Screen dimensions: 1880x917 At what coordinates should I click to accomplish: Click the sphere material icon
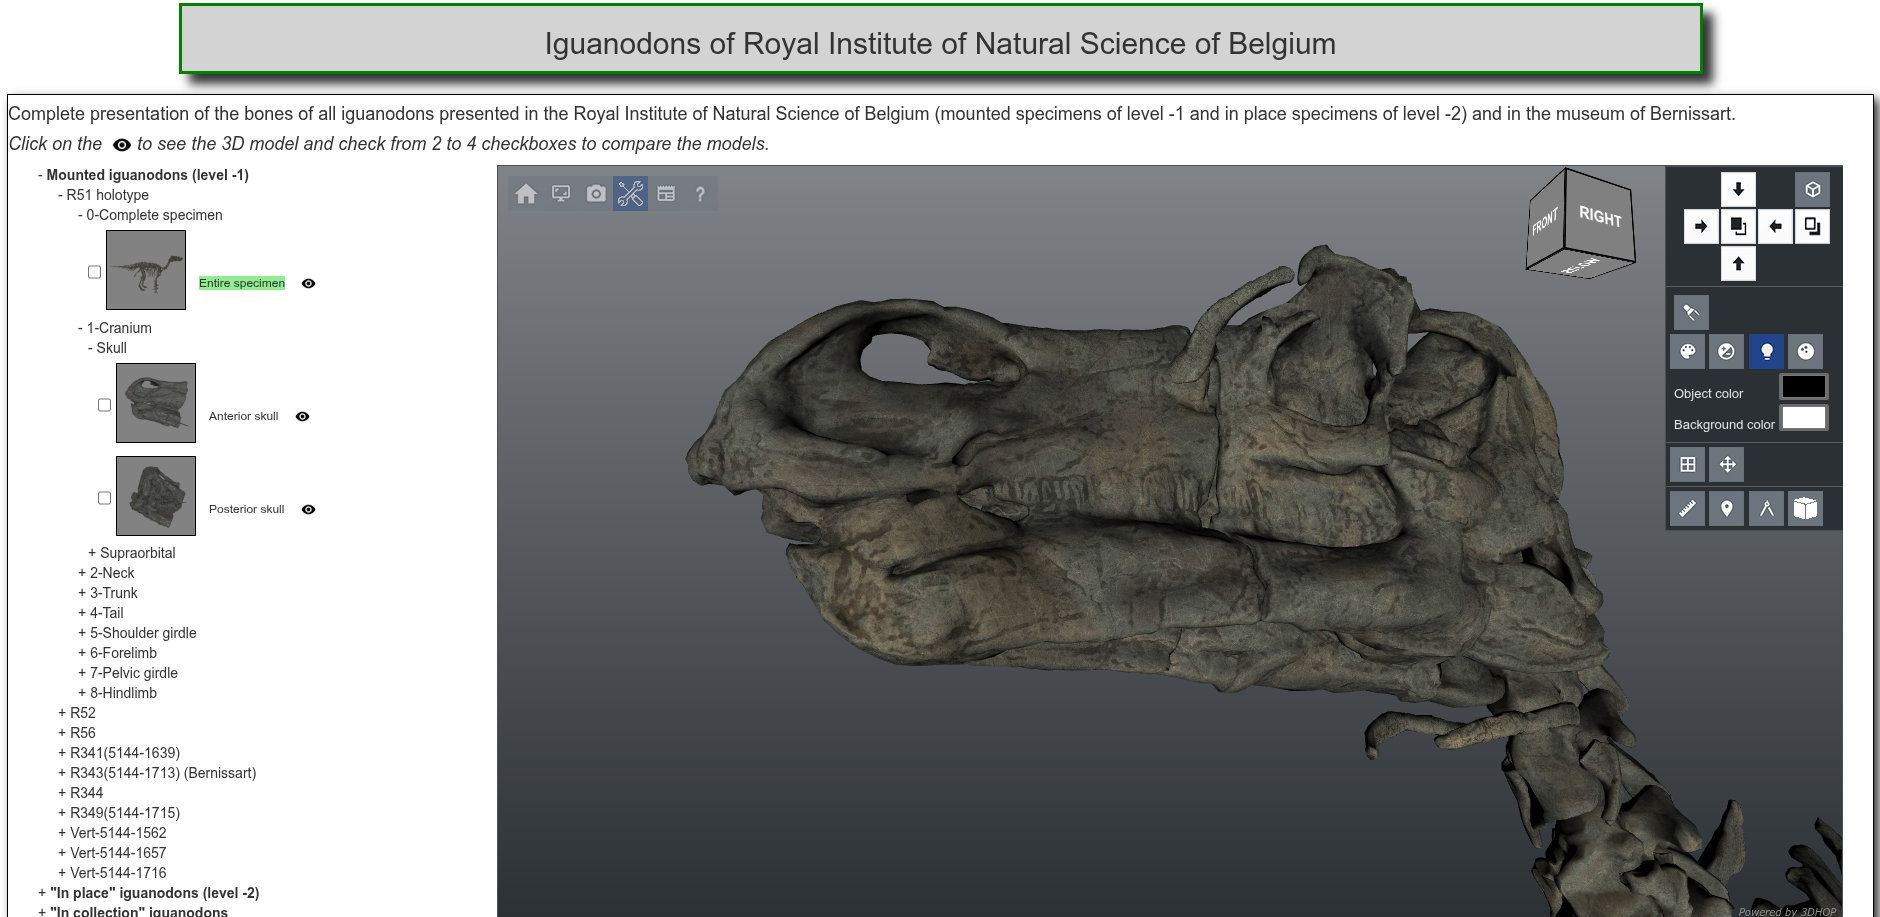[x=1805, y=351]
